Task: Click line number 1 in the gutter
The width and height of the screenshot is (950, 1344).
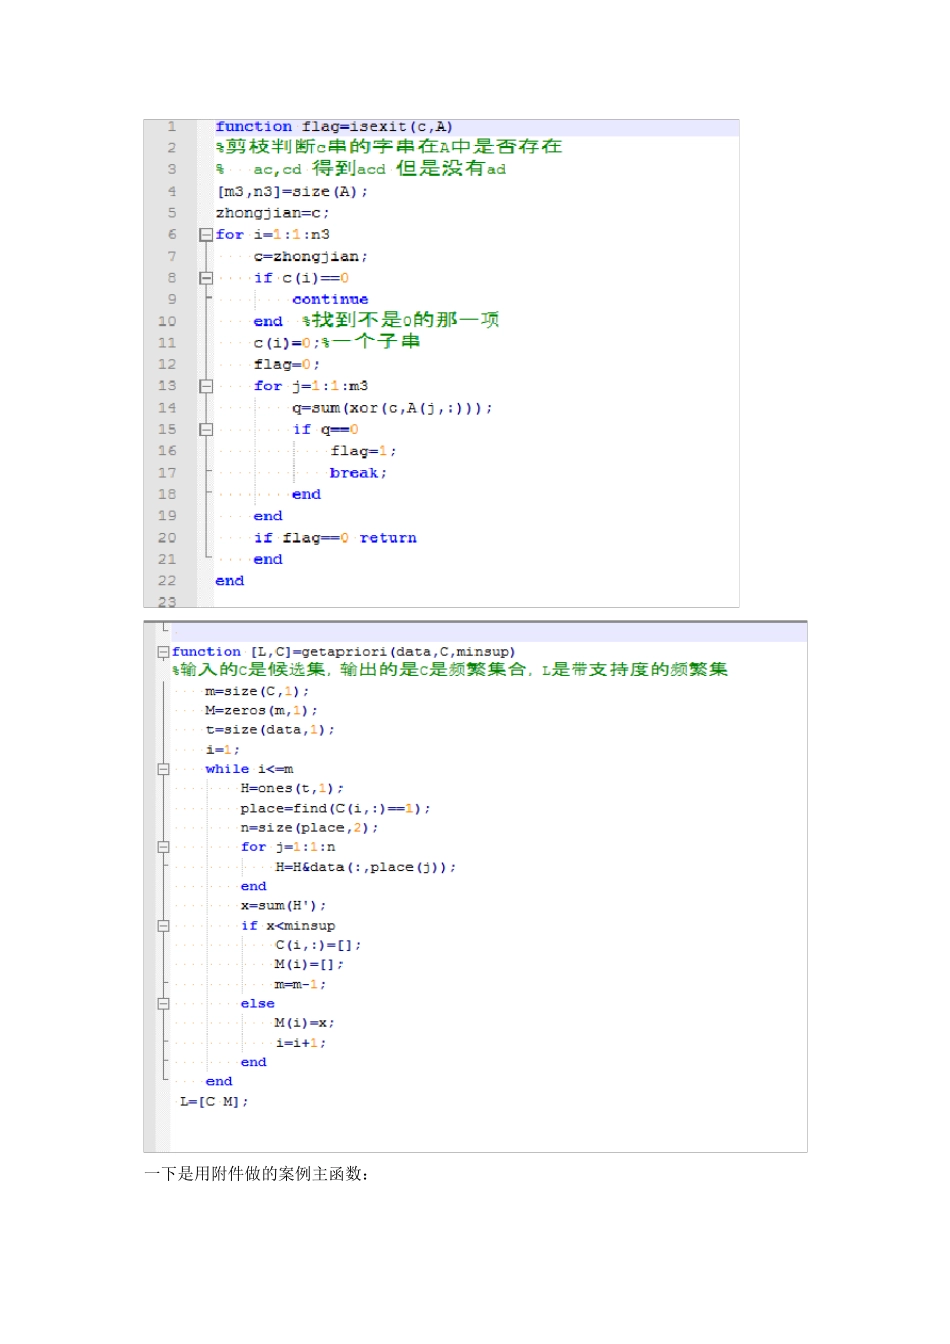Action: pos(171,127)
